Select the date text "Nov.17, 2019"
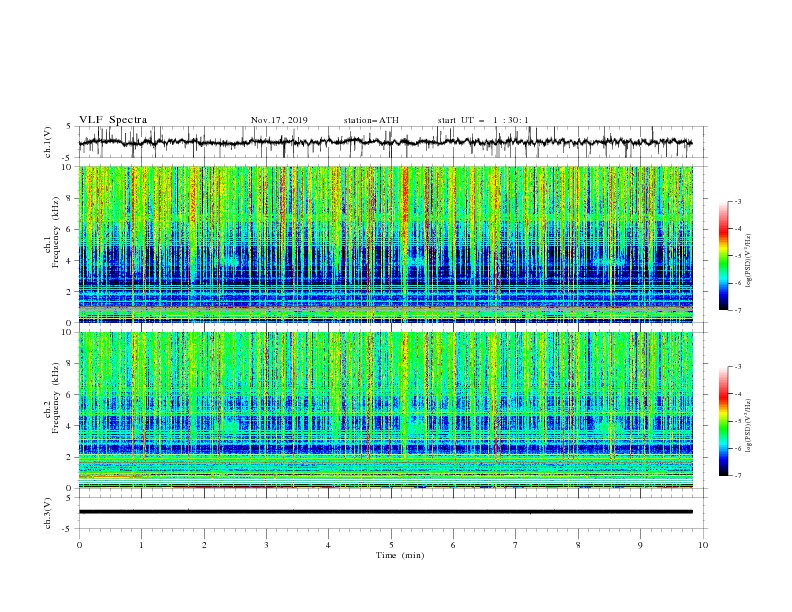Image resolution: width=792 pixels, height=612 pixels. [x=279, y=120]
